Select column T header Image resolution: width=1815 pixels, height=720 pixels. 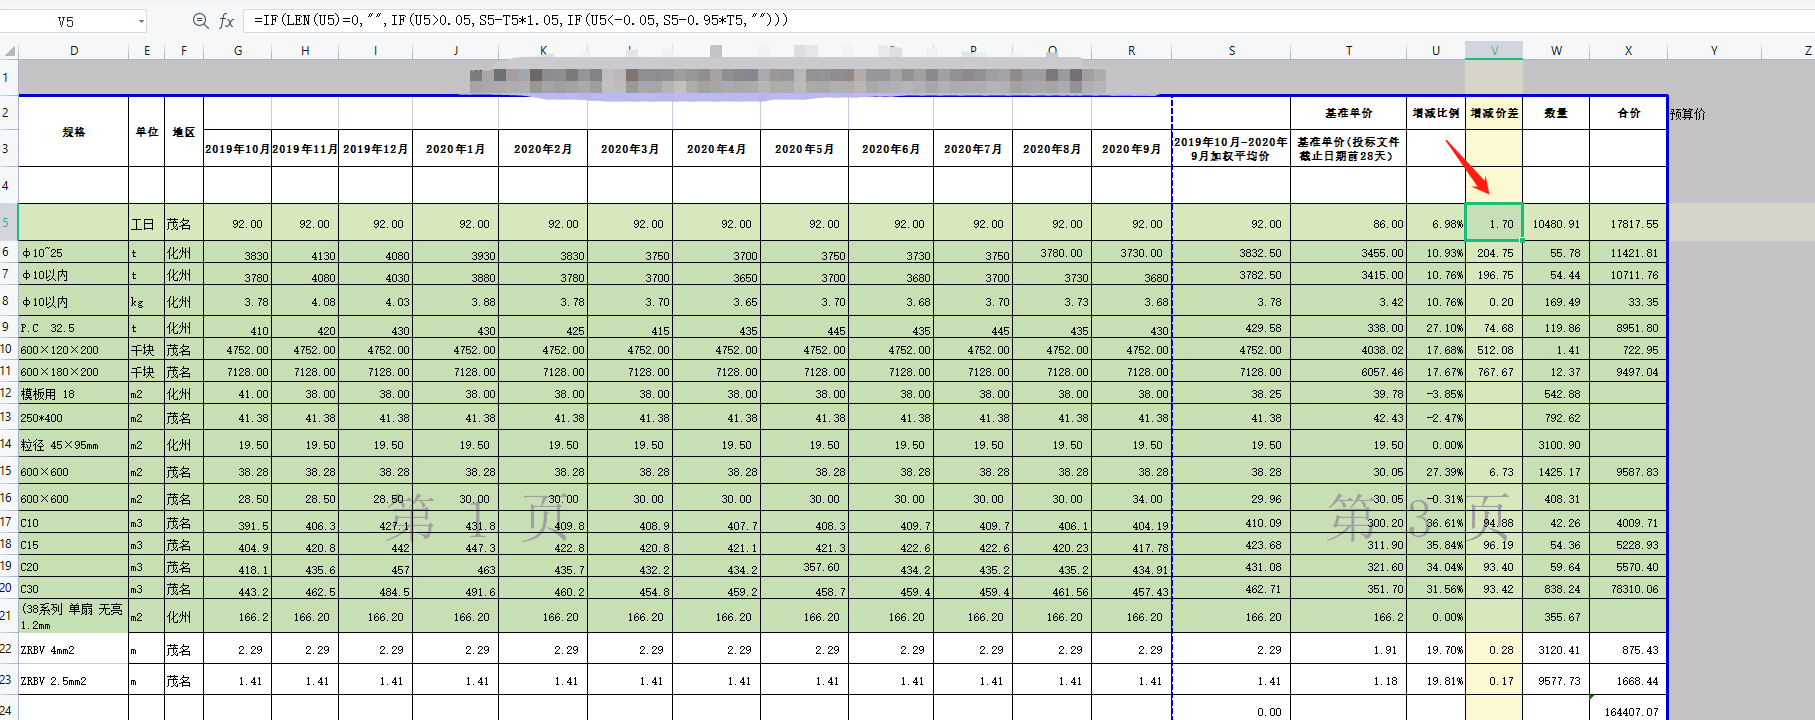(x=1348, y=50)
